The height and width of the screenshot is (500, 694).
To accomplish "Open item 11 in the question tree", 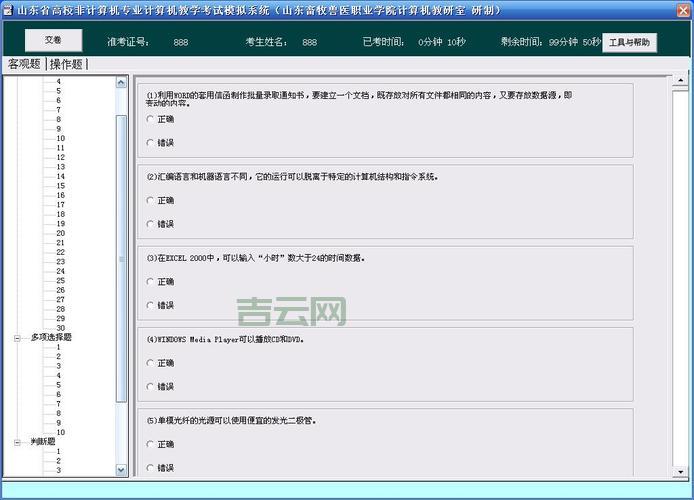I will click(60, 148).
